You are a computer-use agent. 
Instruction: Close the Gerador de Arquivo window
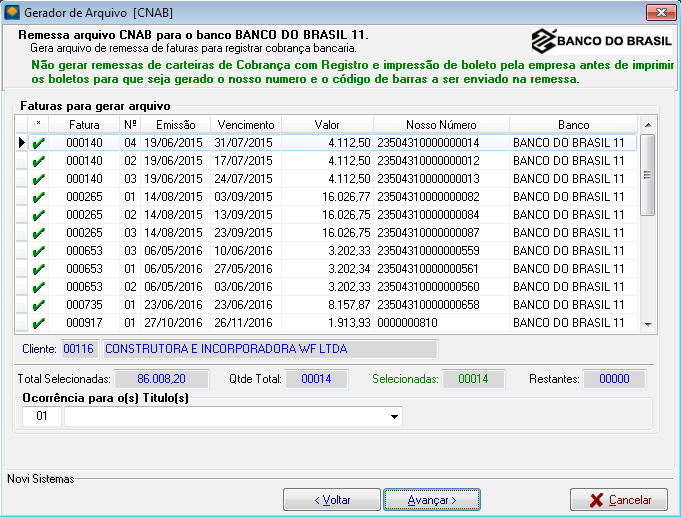pos(661,12)
